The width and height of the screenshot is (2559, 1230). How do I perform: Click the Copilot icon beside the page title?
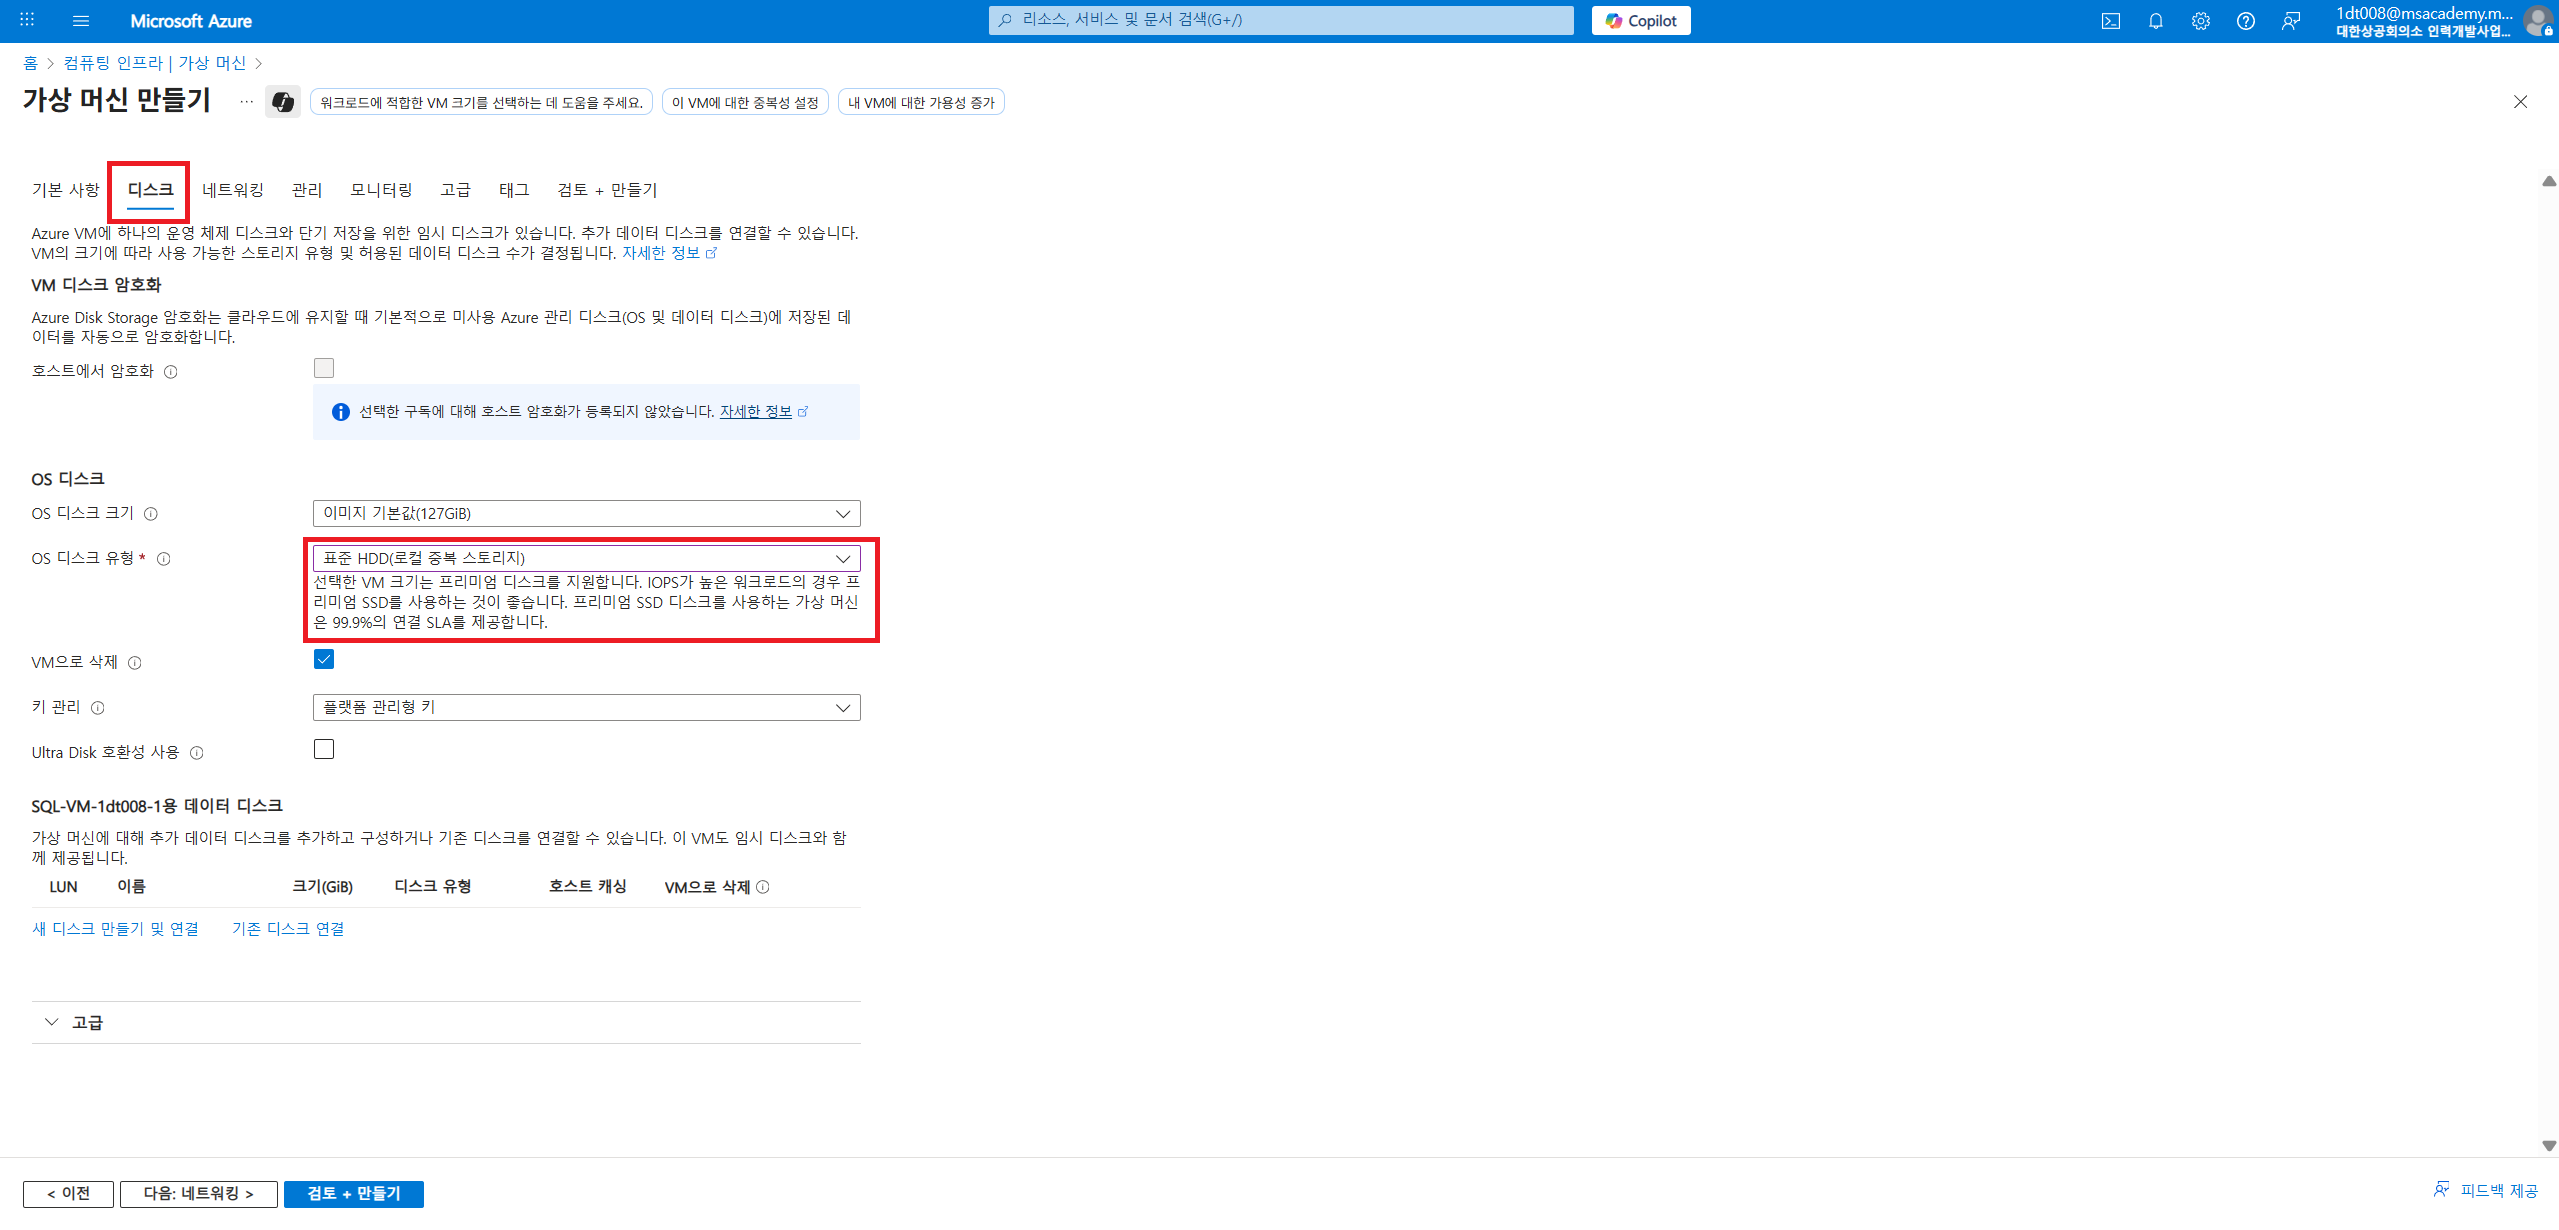tap(283, 102)
